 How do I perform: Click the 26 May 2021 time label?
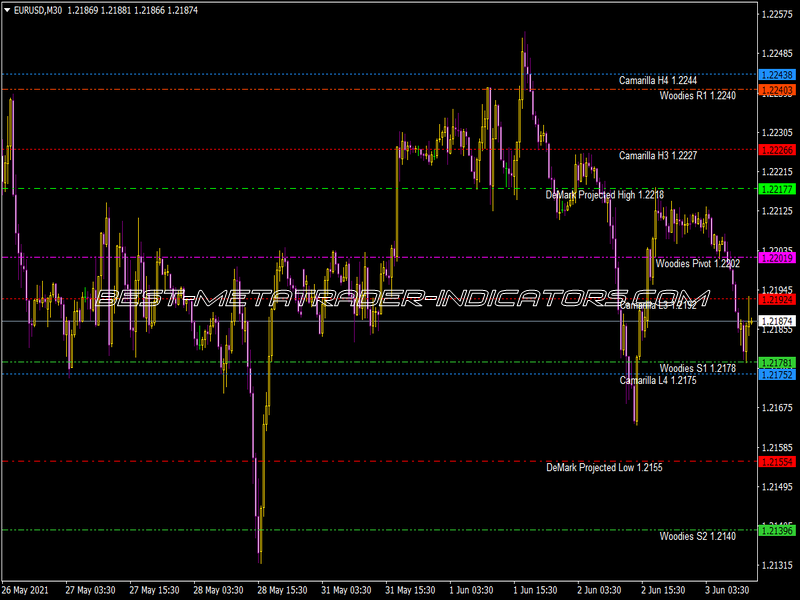26,590
